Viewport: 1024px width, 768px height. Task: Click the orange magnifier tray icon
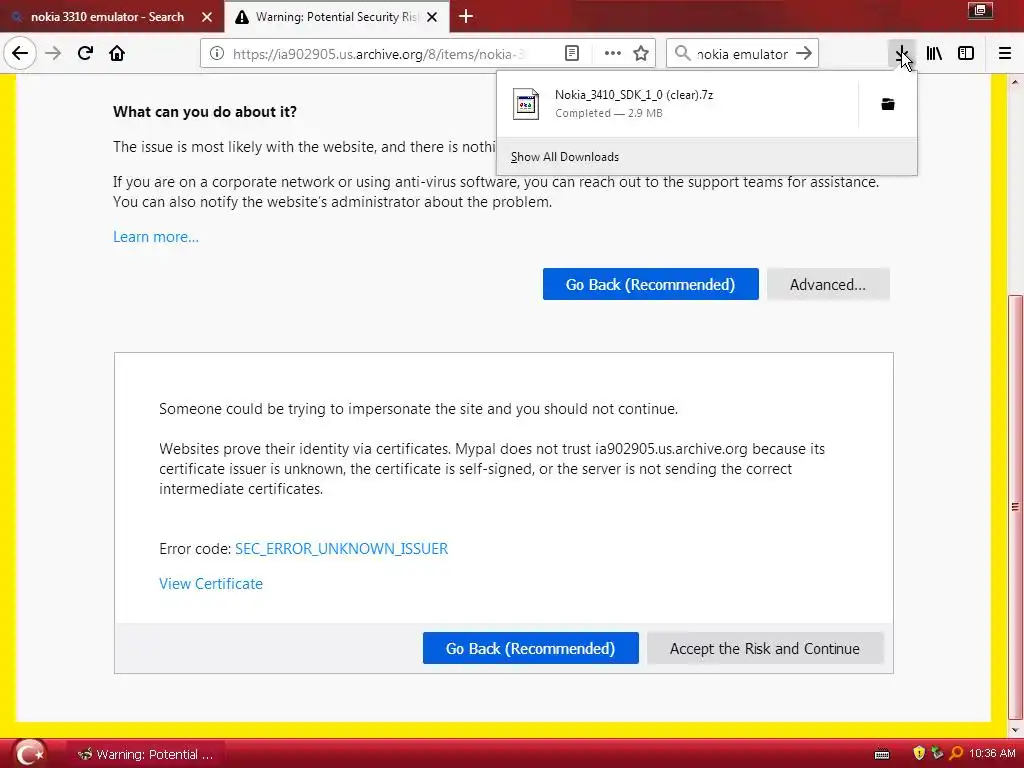[955, 754]
